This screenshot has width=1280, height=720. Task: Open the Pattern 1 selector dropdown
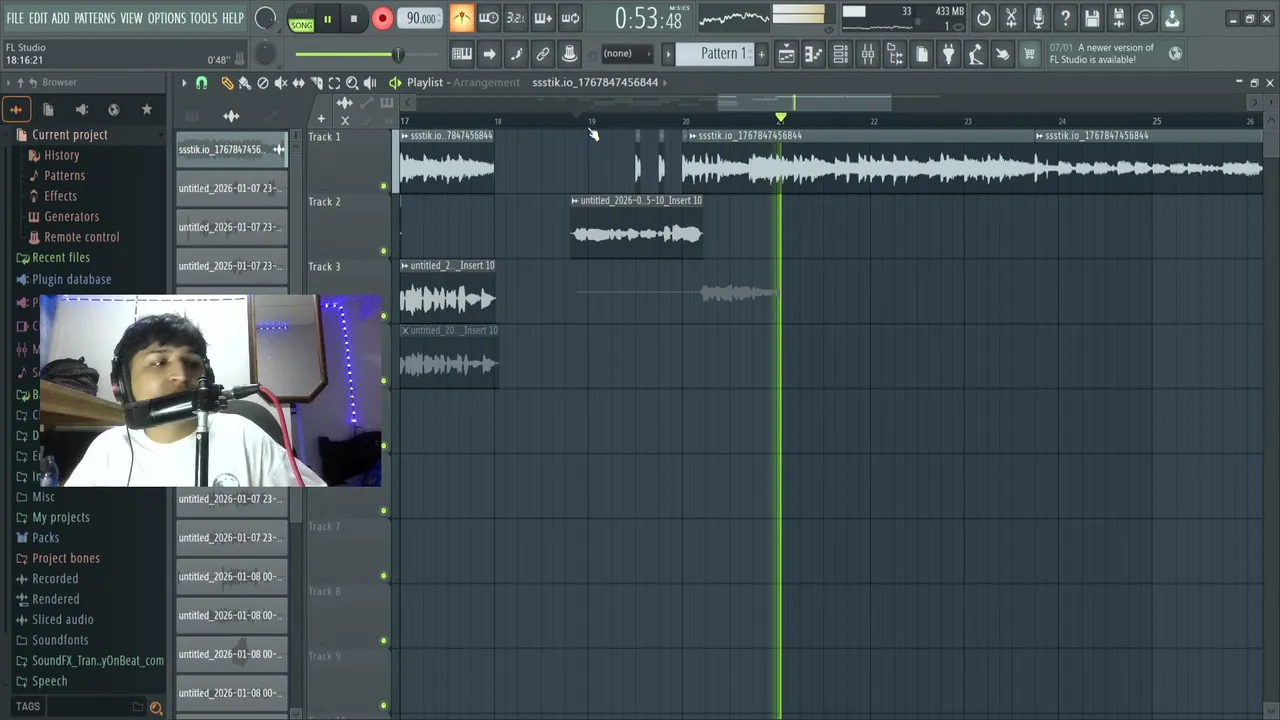(714, 54)
